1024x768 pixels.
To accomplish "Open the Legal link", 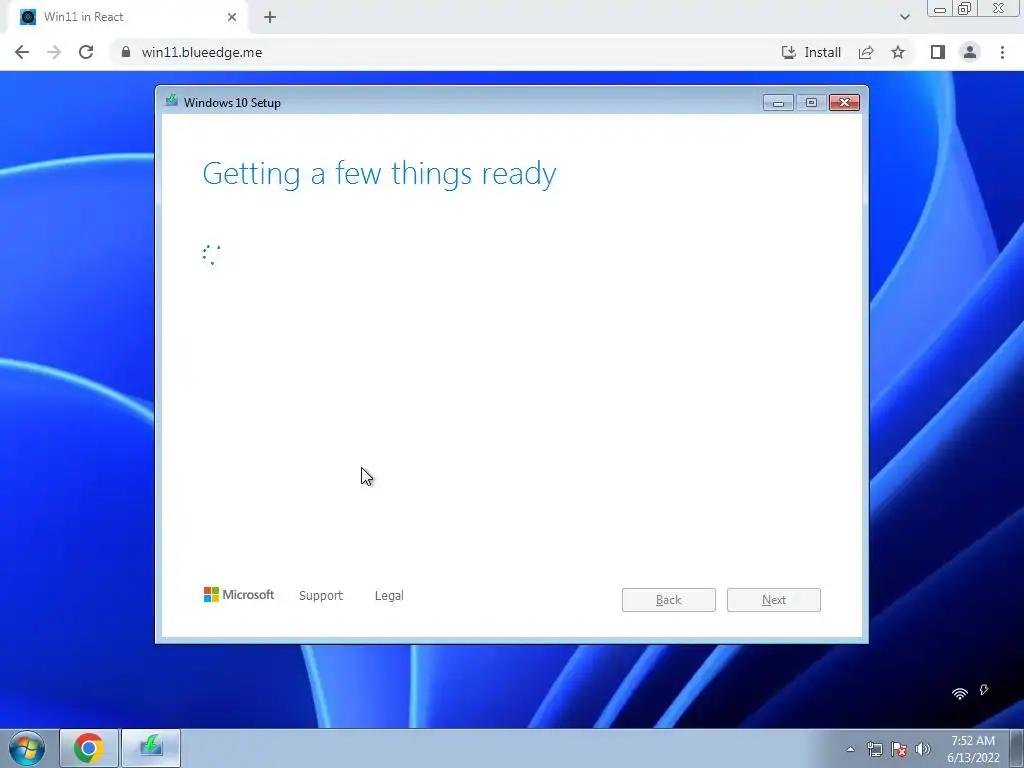I will pos(389,596).
